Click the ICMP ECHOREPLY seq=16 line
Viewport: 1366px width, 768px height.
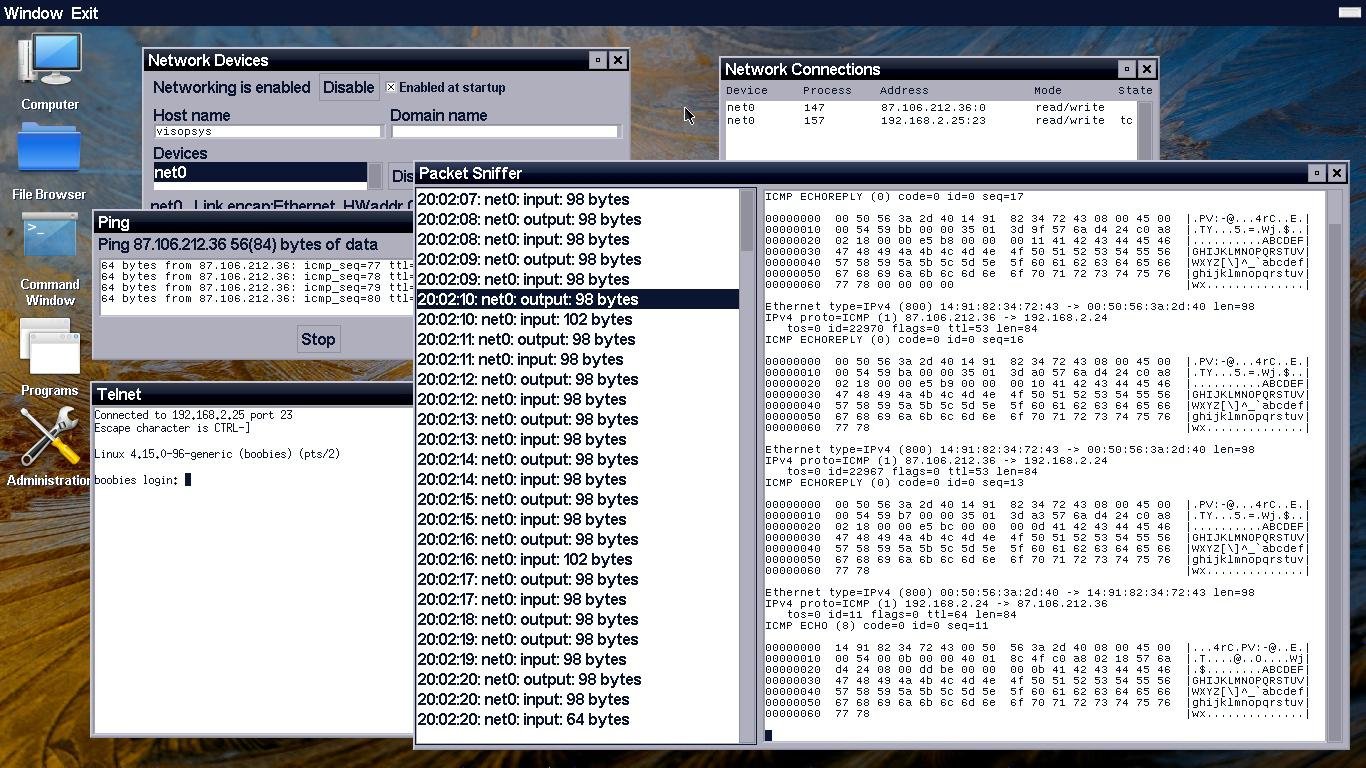point(894,340)
